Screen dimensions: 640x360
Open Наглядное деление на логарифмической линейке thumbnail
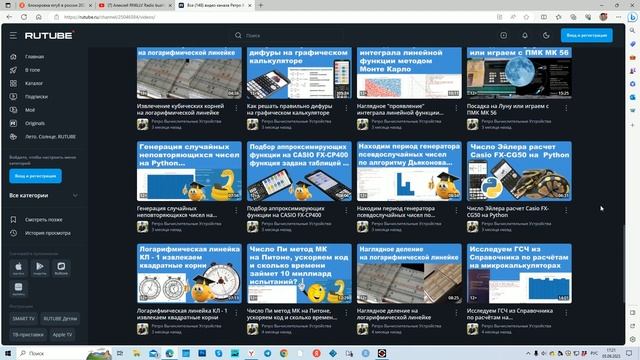(409, 273)
